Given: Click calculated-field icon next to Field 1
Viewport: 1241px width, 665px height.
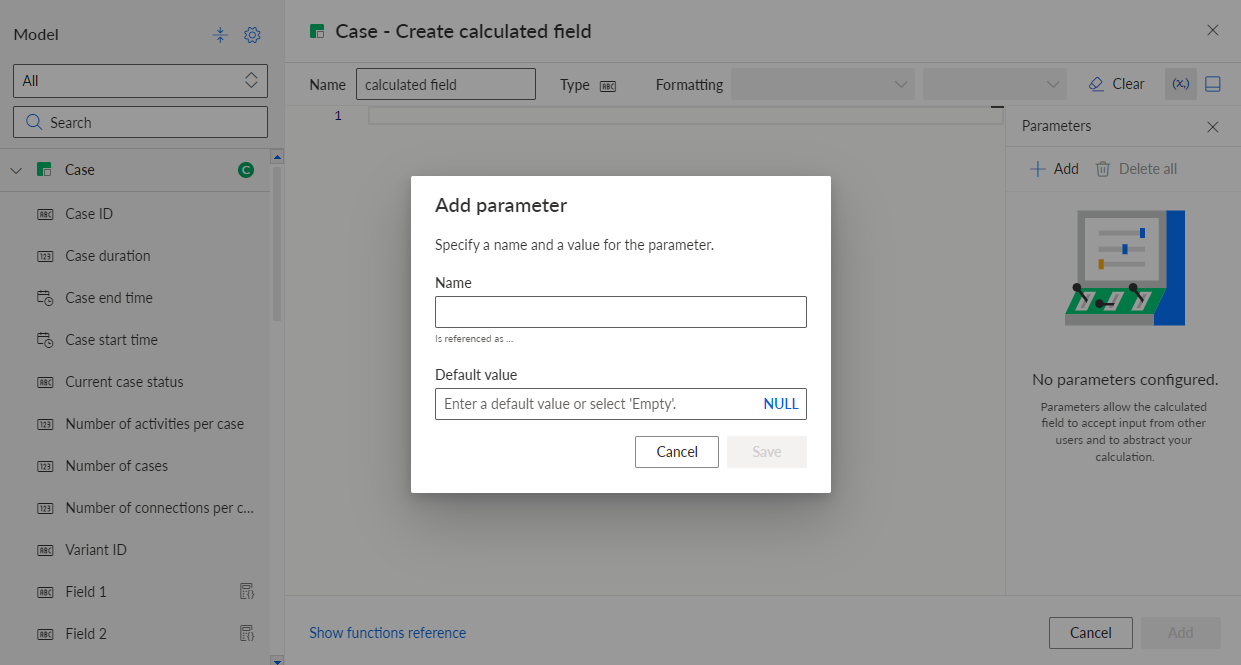Looking at the screenshot, I should click(x=247, y=592).
